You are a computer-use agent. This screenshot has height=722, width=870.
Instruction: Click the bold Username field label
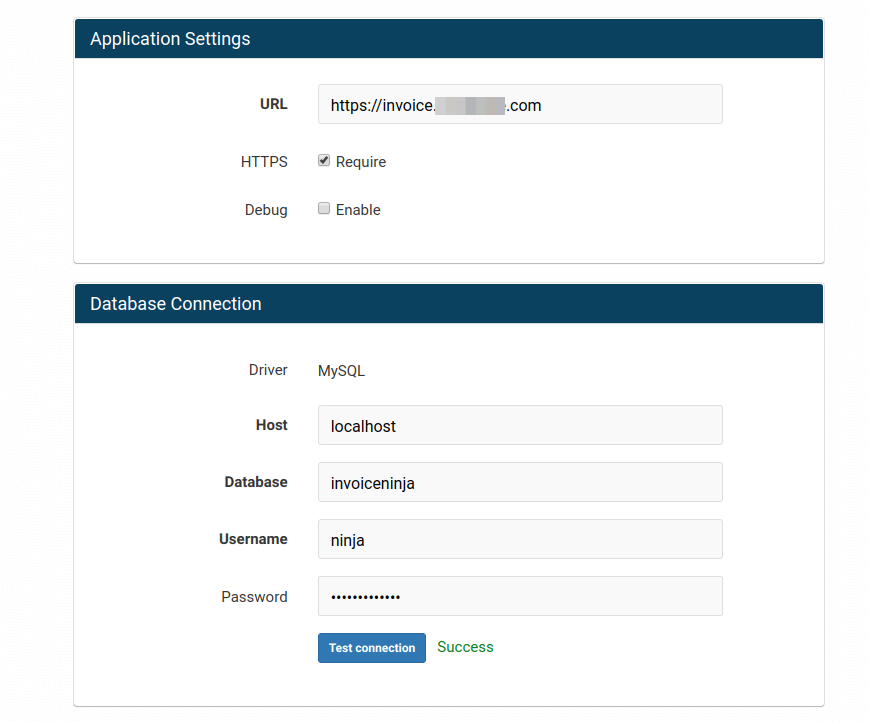coord(253,539)
